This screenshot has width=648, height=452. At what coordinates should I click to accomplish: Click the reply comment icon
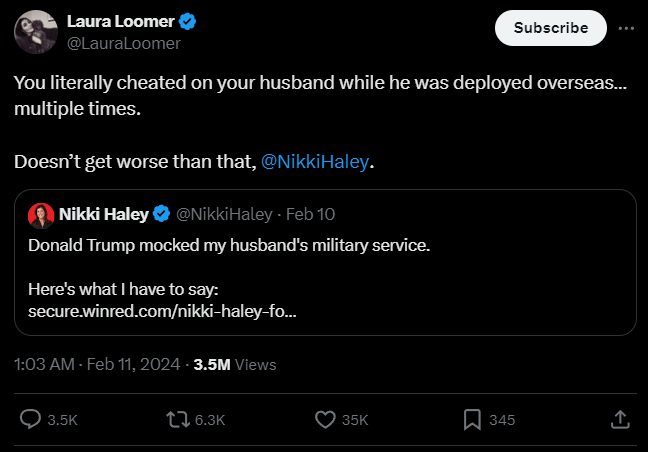31,420
